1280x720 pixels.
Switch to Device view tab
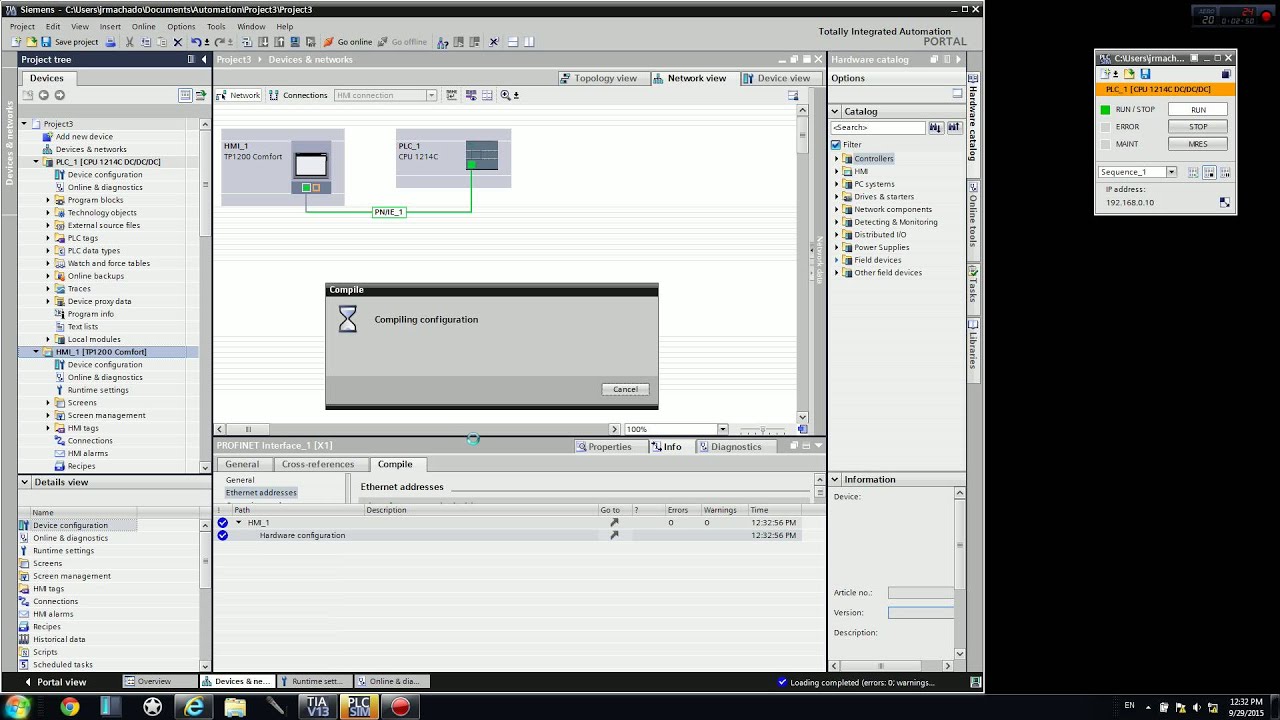click(x=777, y=78)
